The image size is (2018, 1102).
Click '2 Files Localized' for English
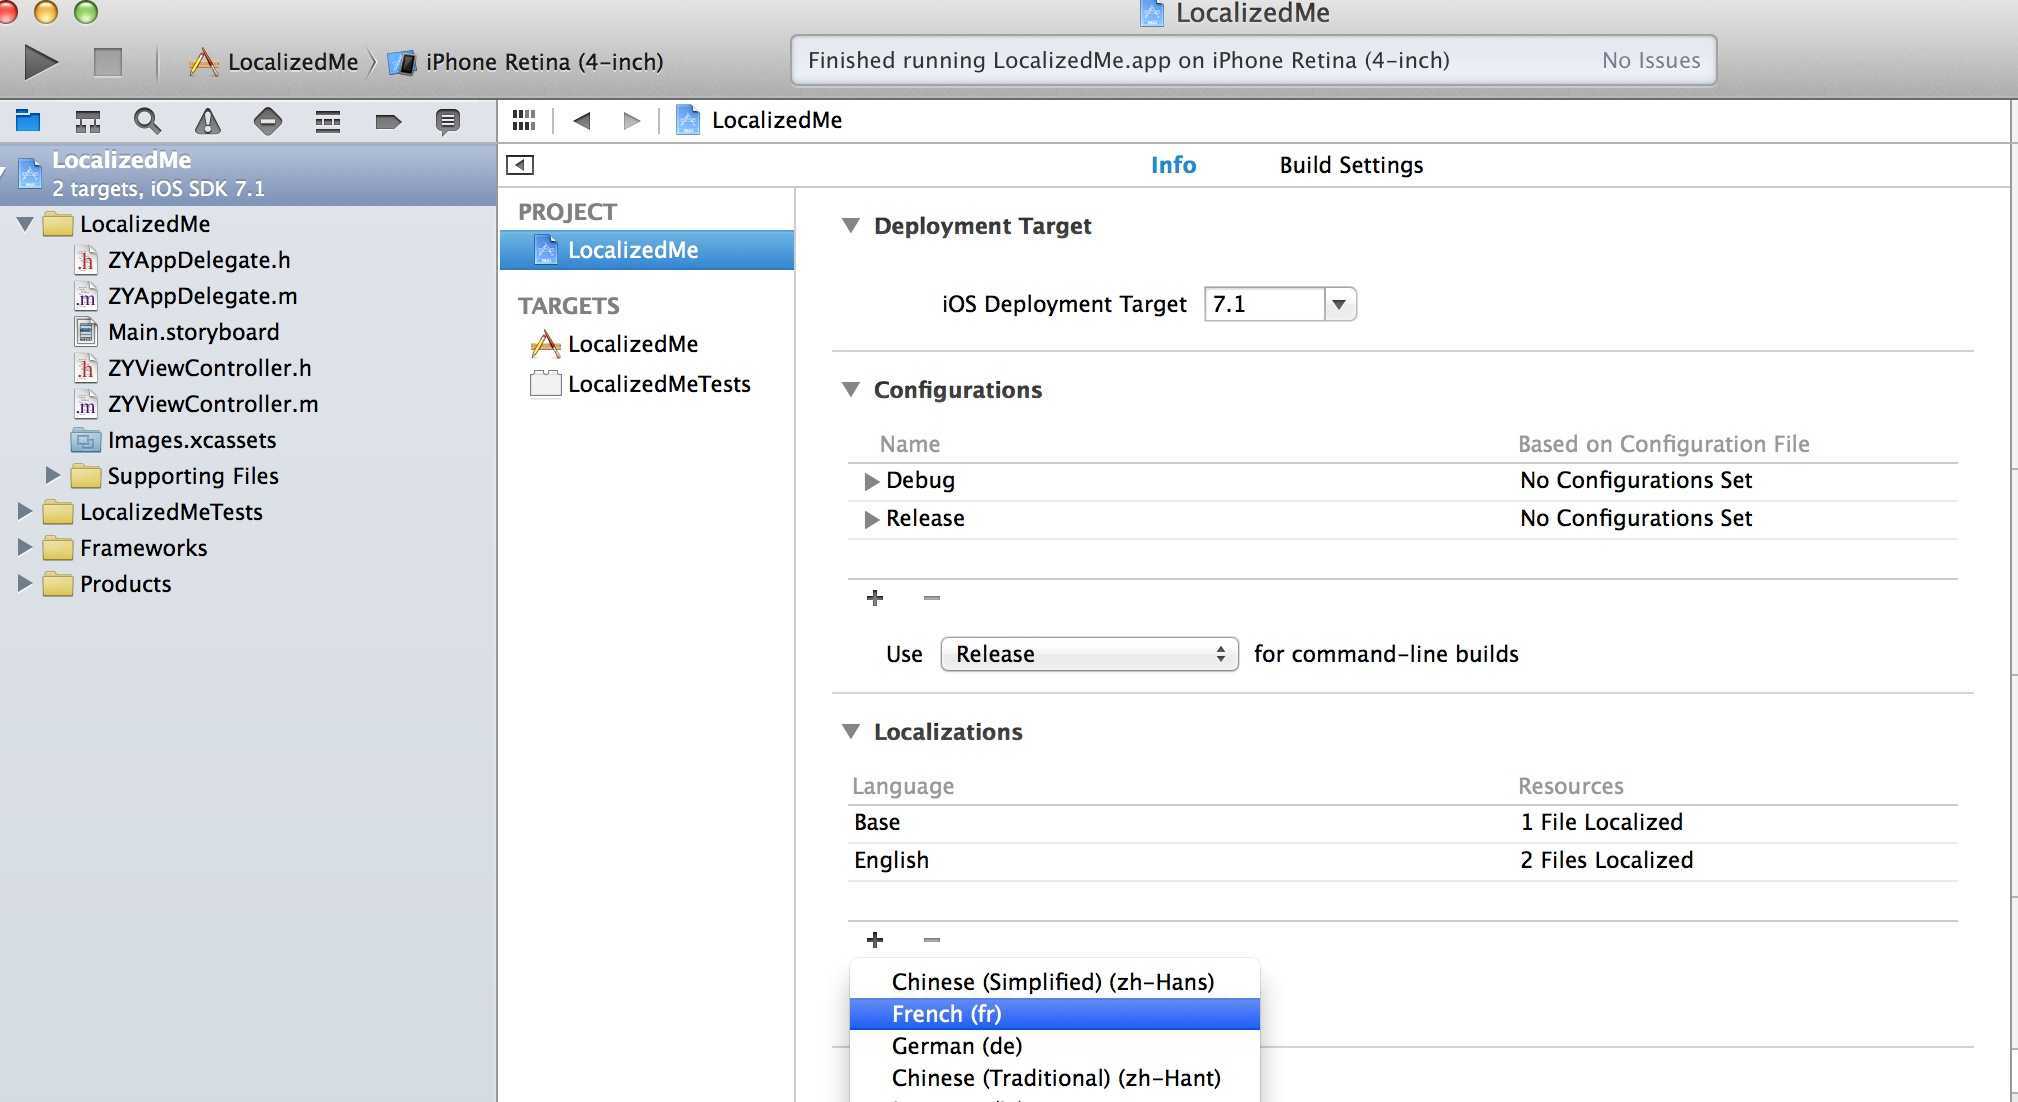tap(1607, 861)
